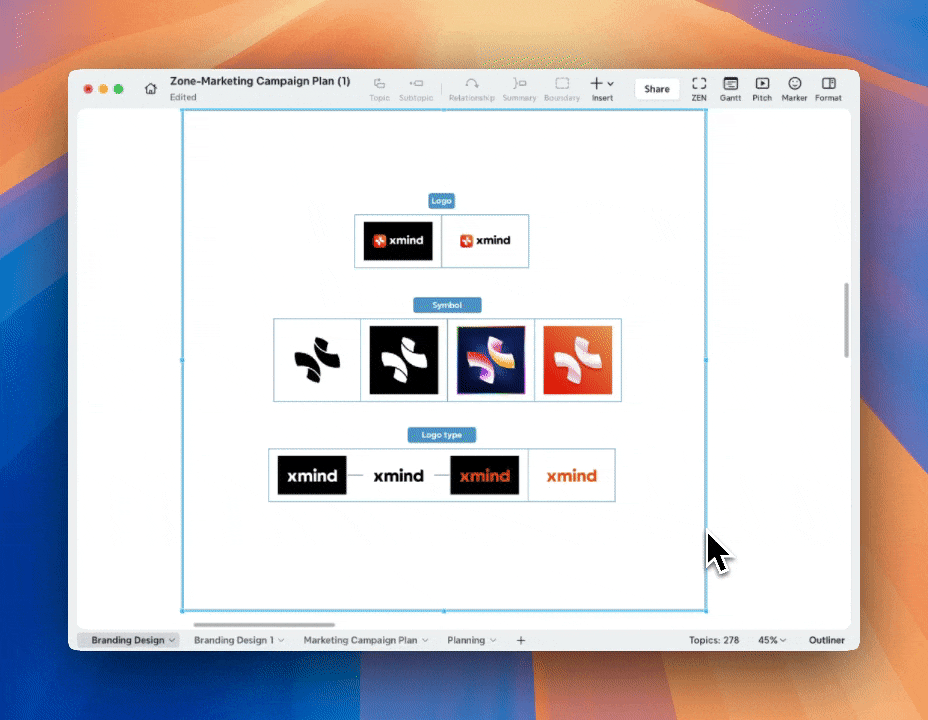This screenshot has width=928, height=720.
Task: Open Branding Design tab chevron menu
Action: 172,641
